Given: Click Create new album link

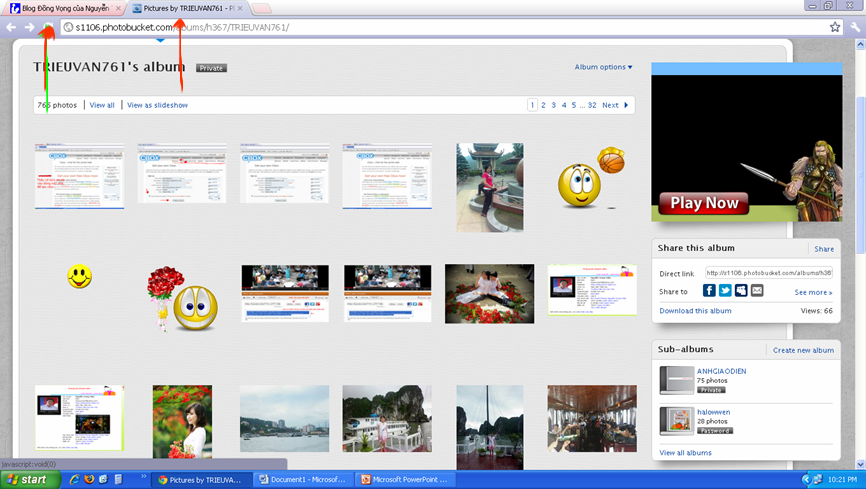Looking at the screenshot, I should (803, 350).
